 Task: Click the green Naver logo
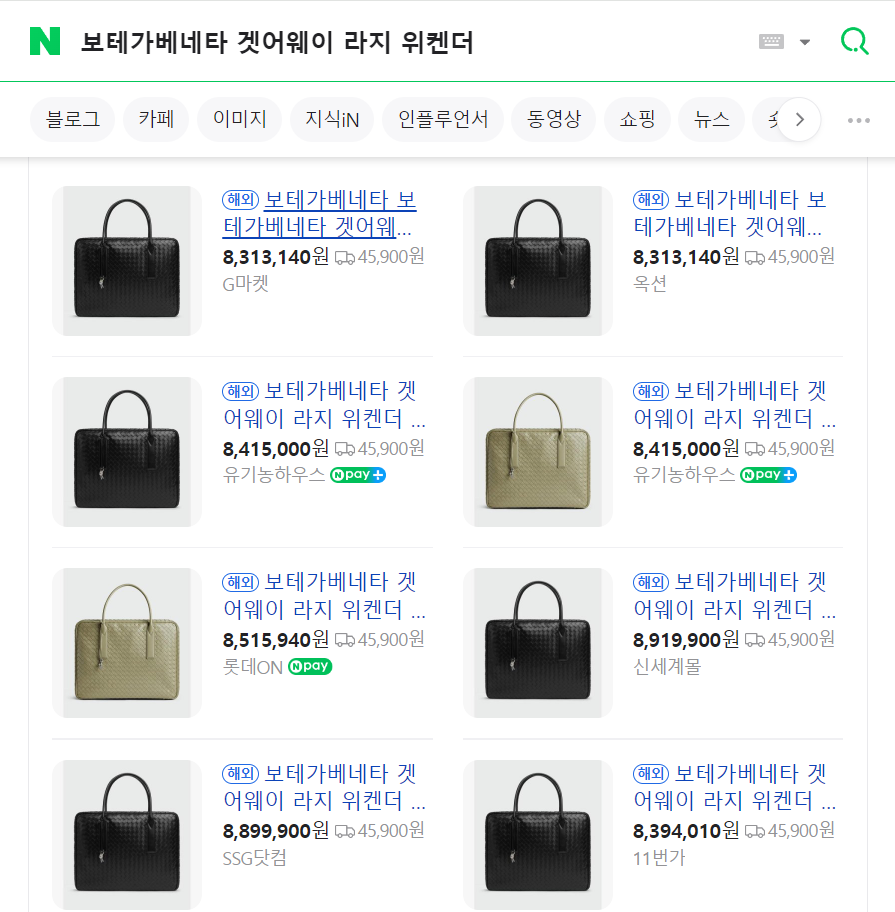coord(45,42)
